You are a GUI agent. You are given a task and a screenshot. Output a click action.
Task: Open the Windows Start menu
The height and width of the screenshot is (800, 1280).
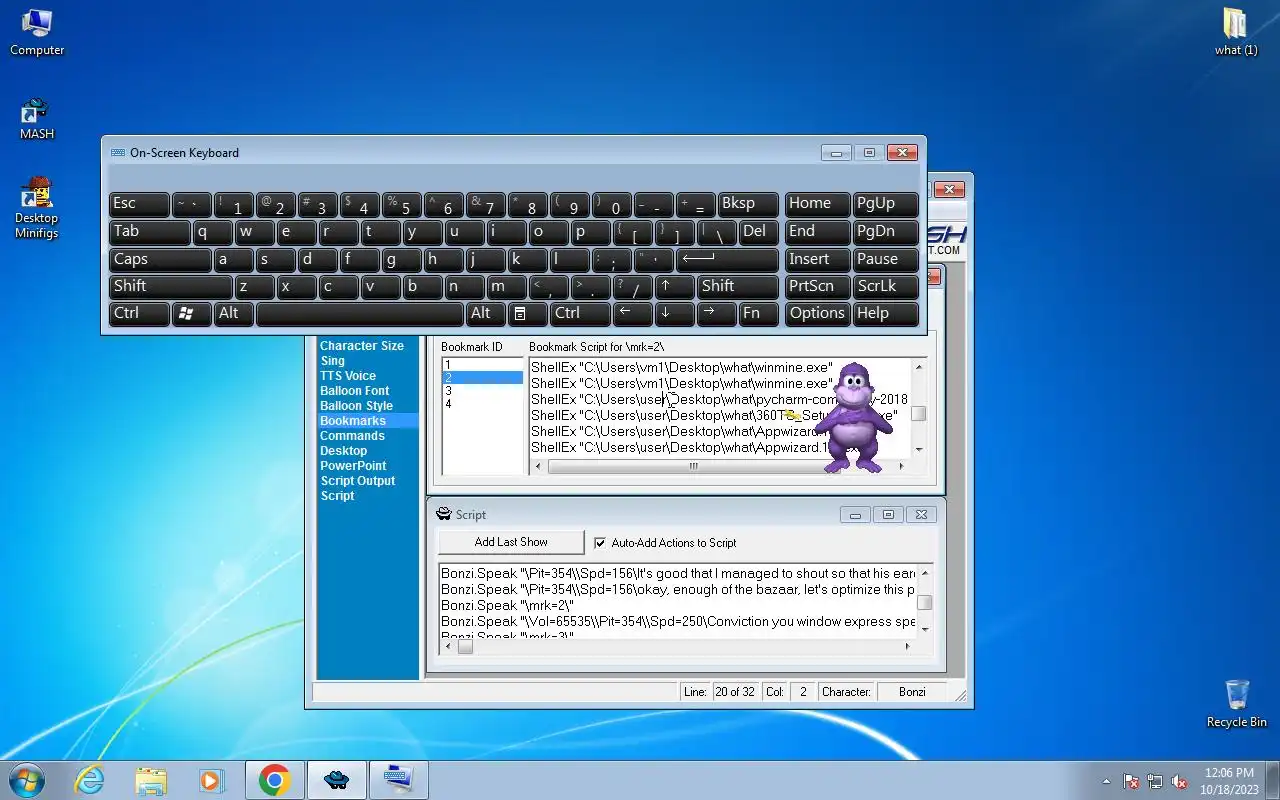click(27, 780)
